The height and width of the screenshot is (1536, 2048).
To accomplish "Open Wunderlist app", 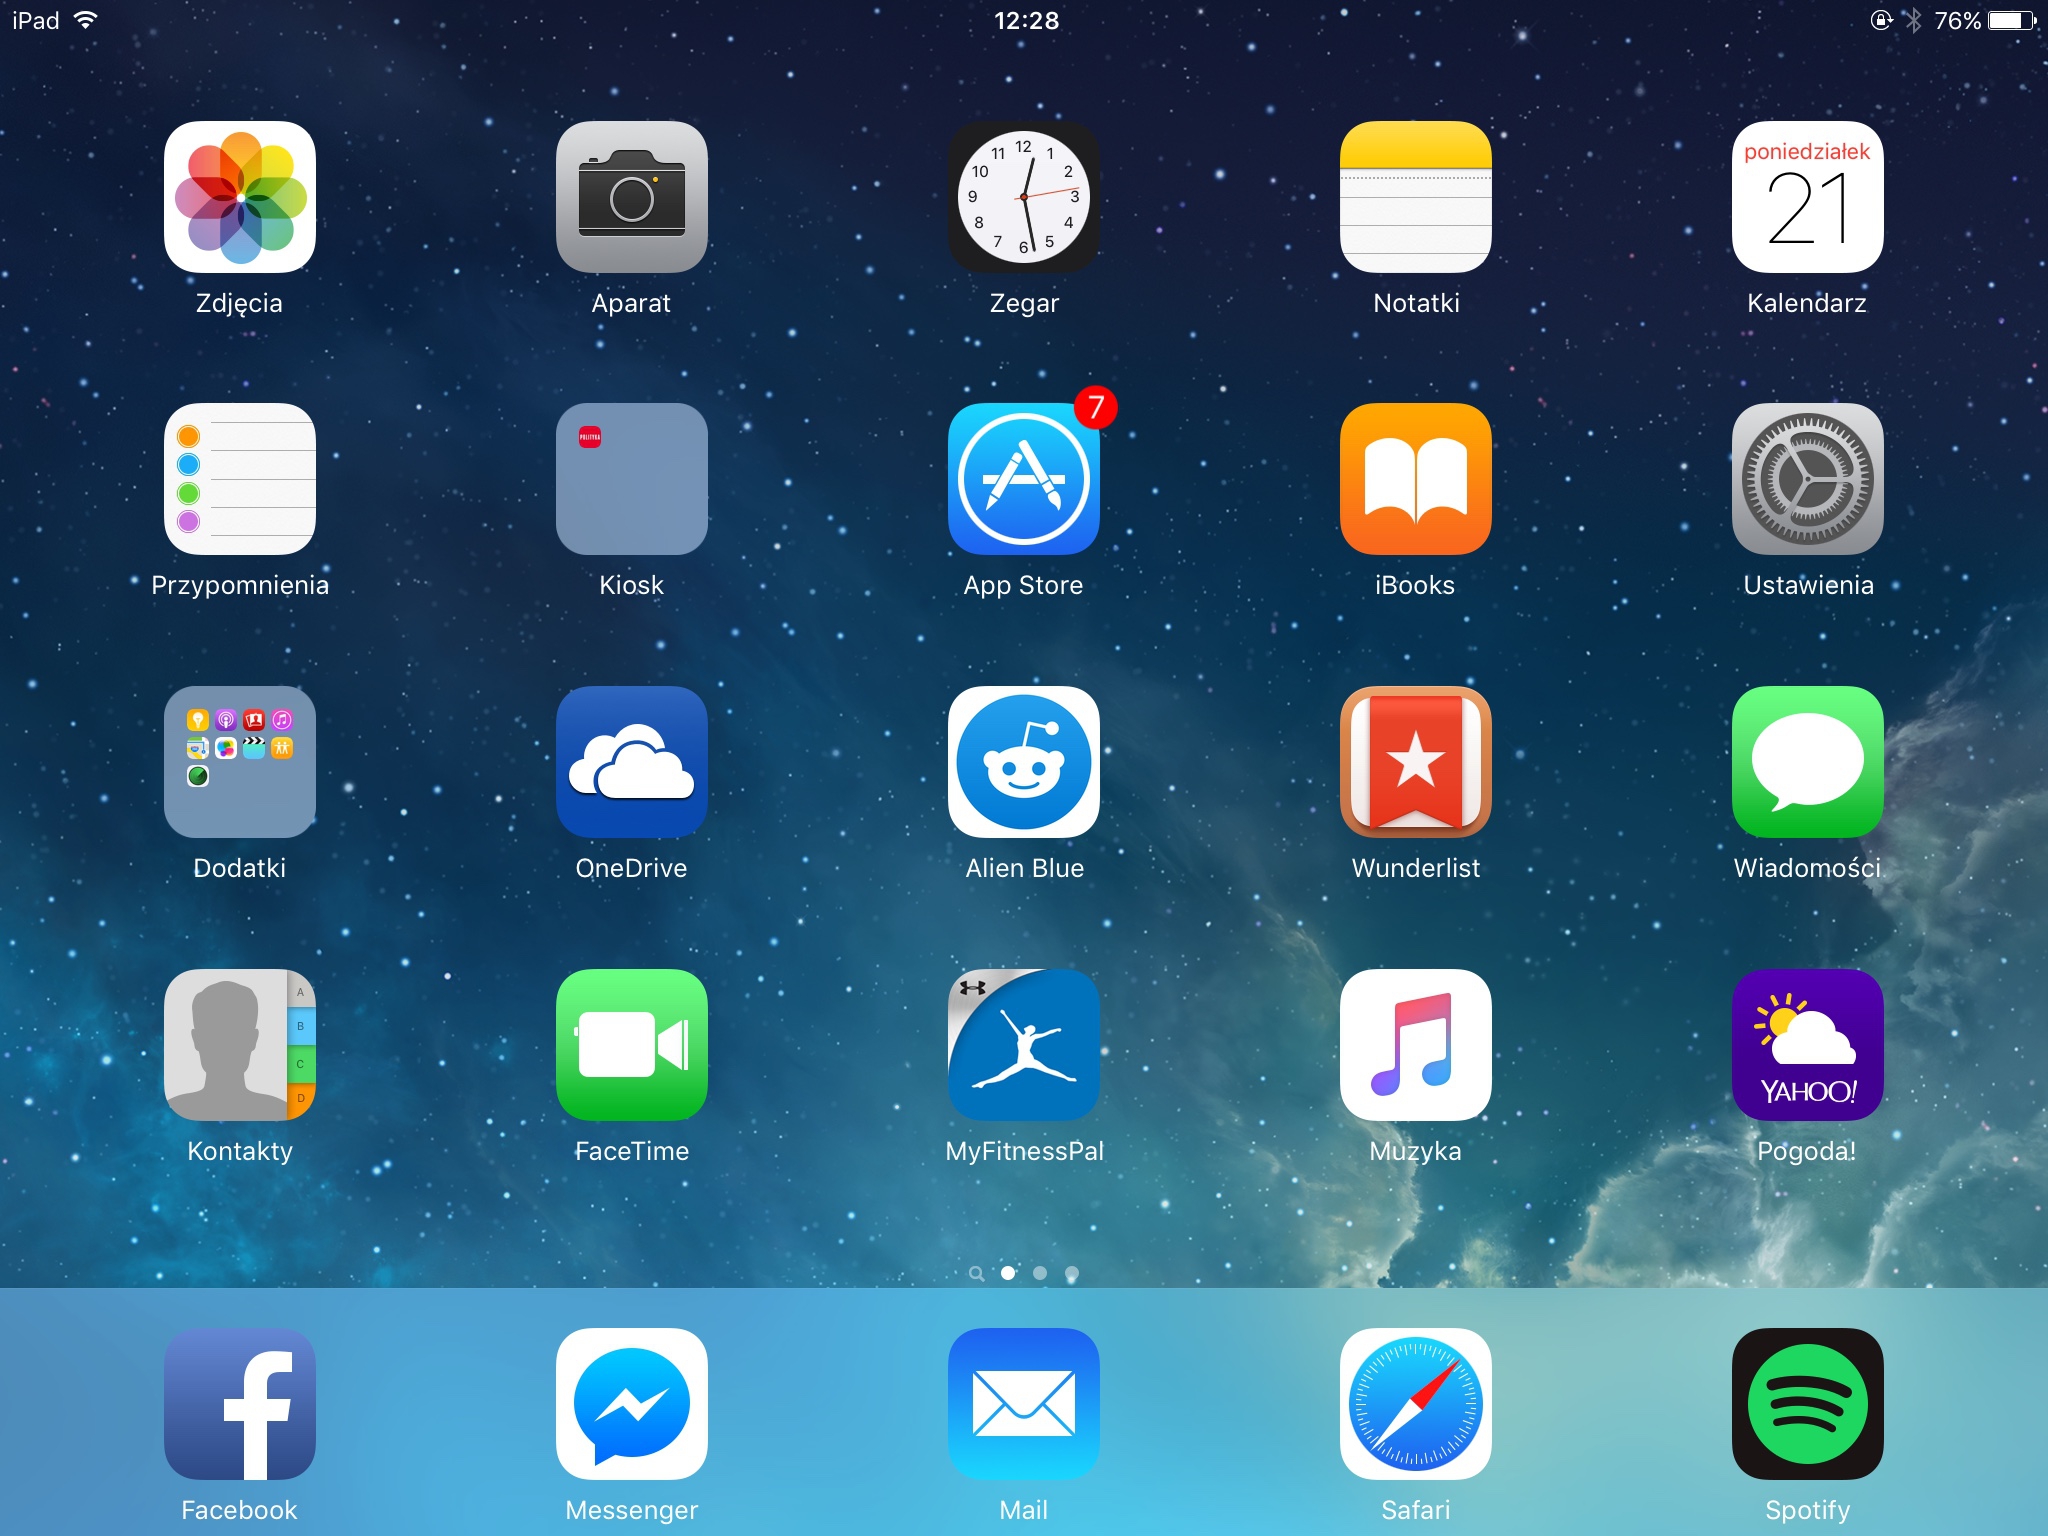I will coord(1415,762).
